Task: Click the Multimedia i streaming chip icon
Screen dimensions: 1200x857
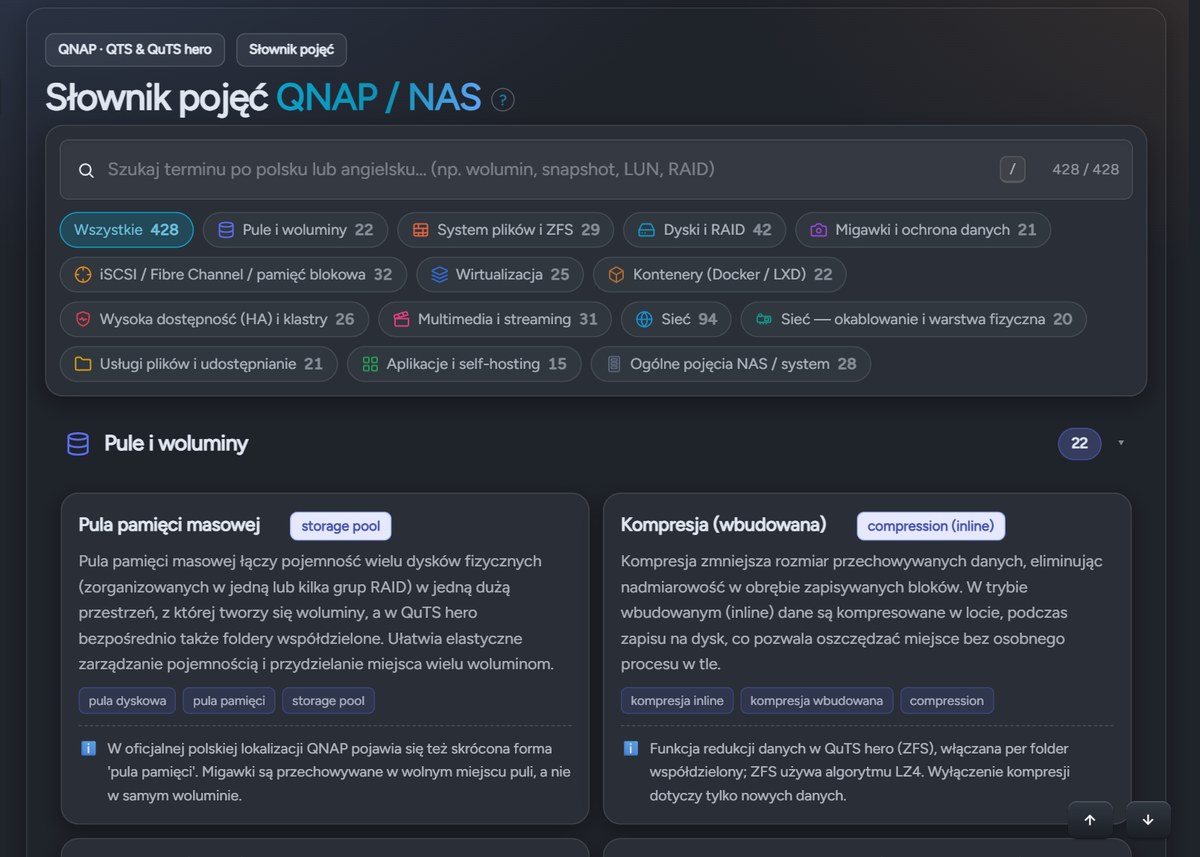Action: (x=401, y=319)
